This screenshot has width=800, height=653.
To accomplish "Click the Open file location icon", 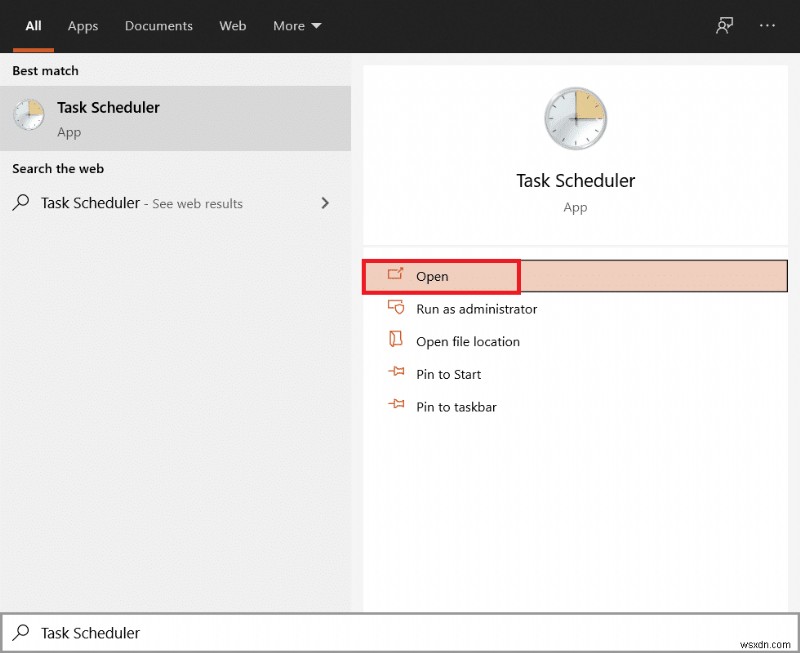I will pyautogui.click(x=395, y=340).
